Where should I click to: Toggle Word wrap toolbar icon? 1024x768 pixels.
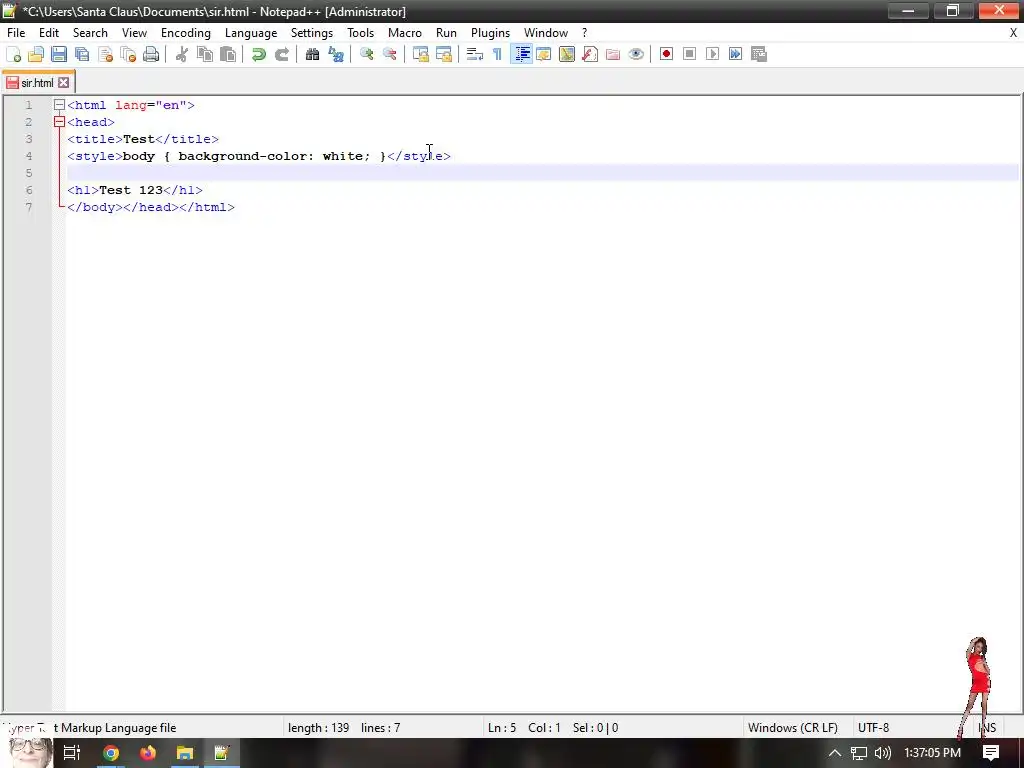475,54
